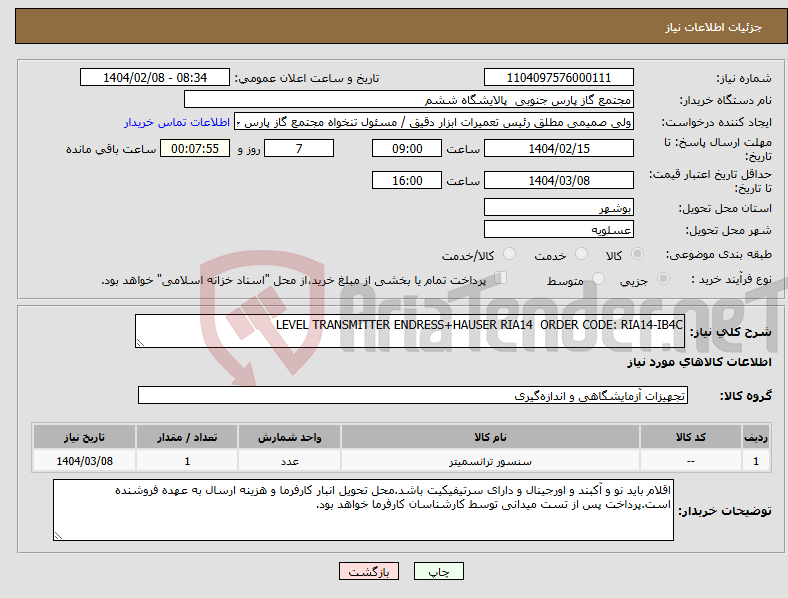This screenshot has width=788, height=598.
Task: Click the price validity time 16:00
Action: (x=407, y=180)
